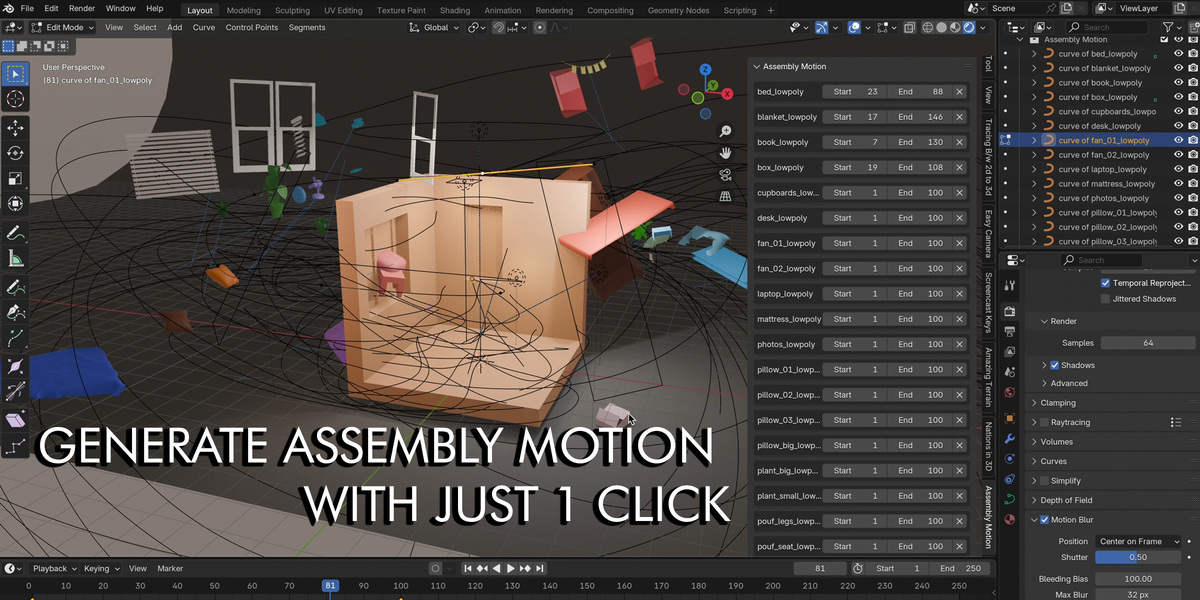Hide curve of fan_01_lowpoly with eye icon
The image size is (1200, 600).
click(1178, 140)
